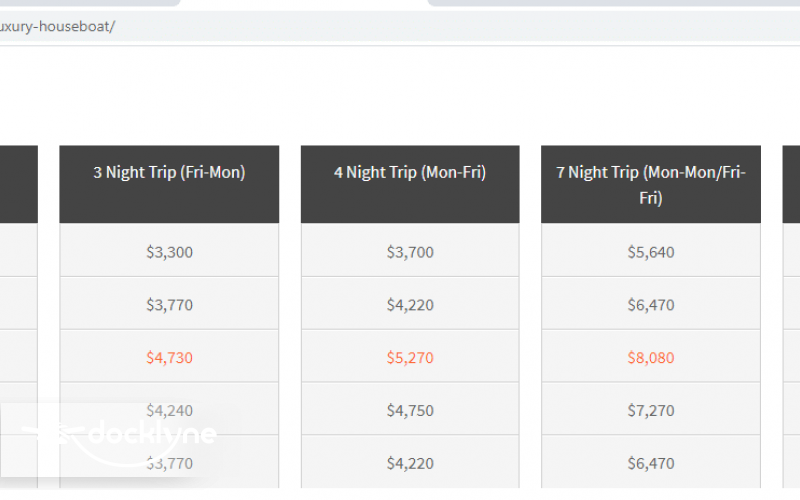Click the $6,470 directly below $5,640
This screenshot has width=800, height=500.
click(651, 305)
